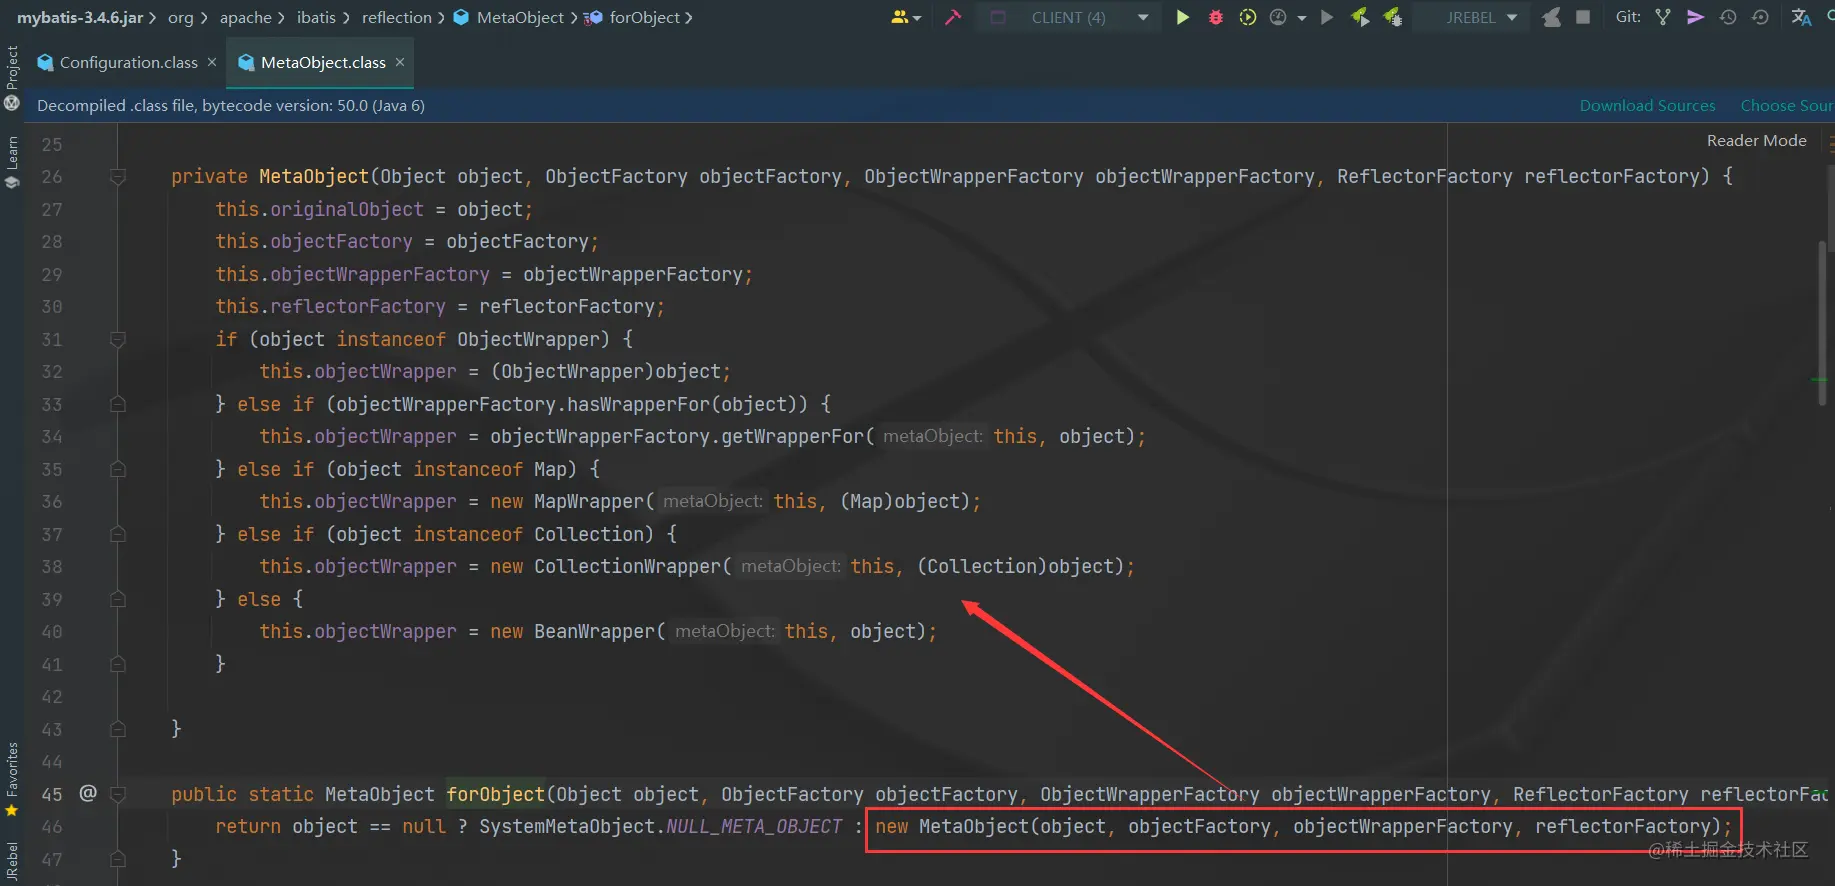1835x886 pixels.
Task: Toggle fold marker at line 37
Action: 118,534
